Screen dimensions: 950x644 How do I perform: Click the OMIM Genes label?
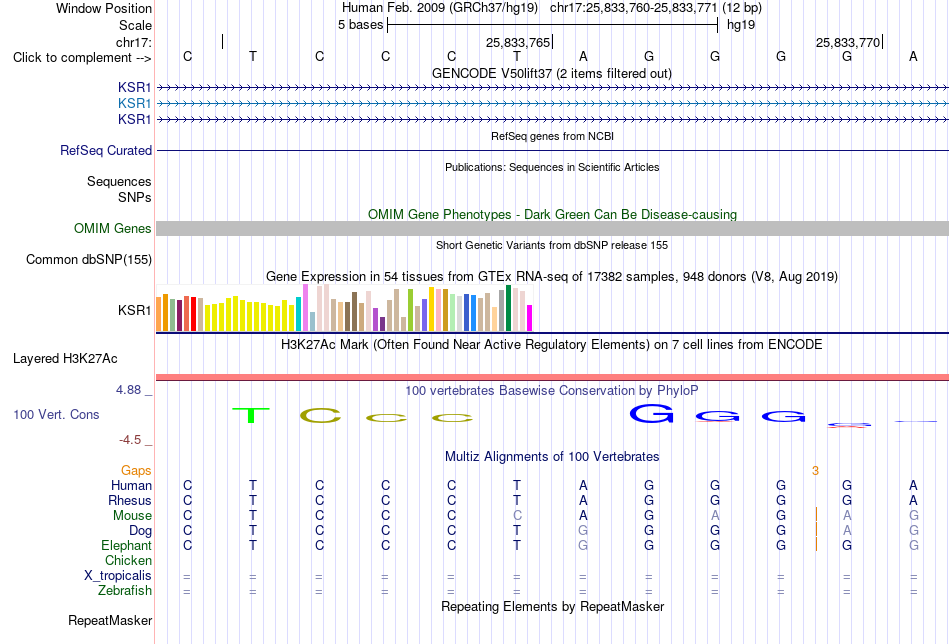pyautogui.click(x=112, y=228)
